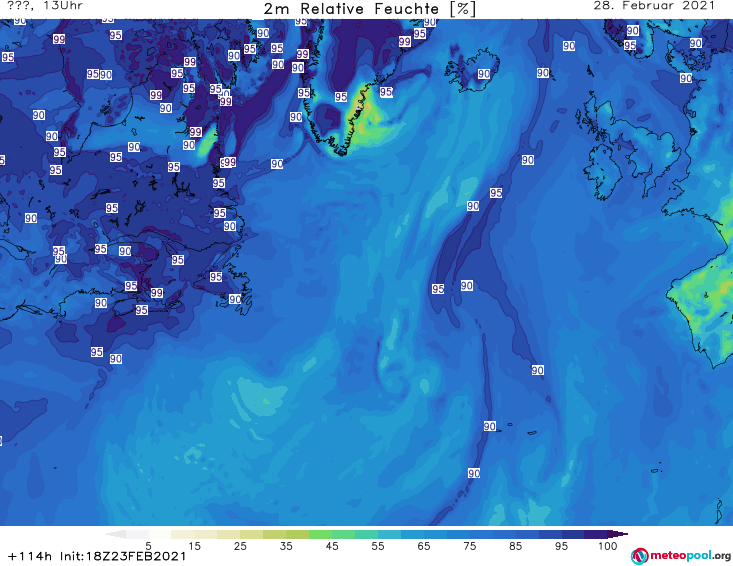The height and width of the screenshot is (566, 733).
Task: Select the map title "2m Relative Feuchte [%]"
Action: pyautogui.click(x=370, y=9)
